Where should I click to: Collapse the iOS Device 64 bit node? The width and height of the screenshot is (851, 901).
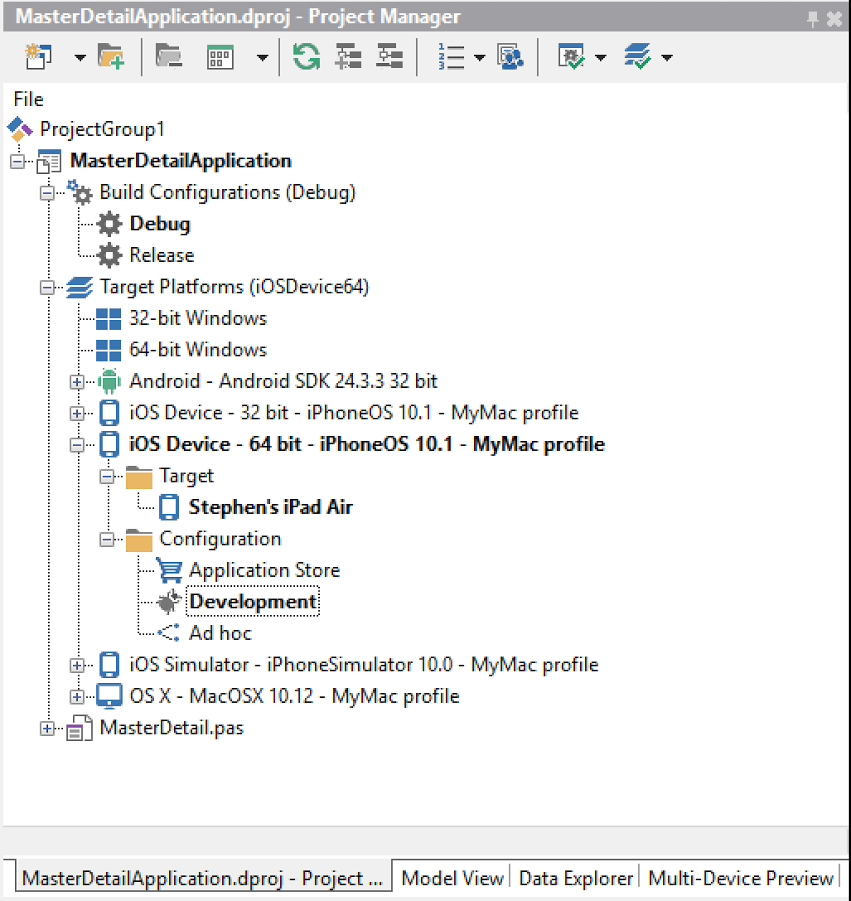point(77,445)
